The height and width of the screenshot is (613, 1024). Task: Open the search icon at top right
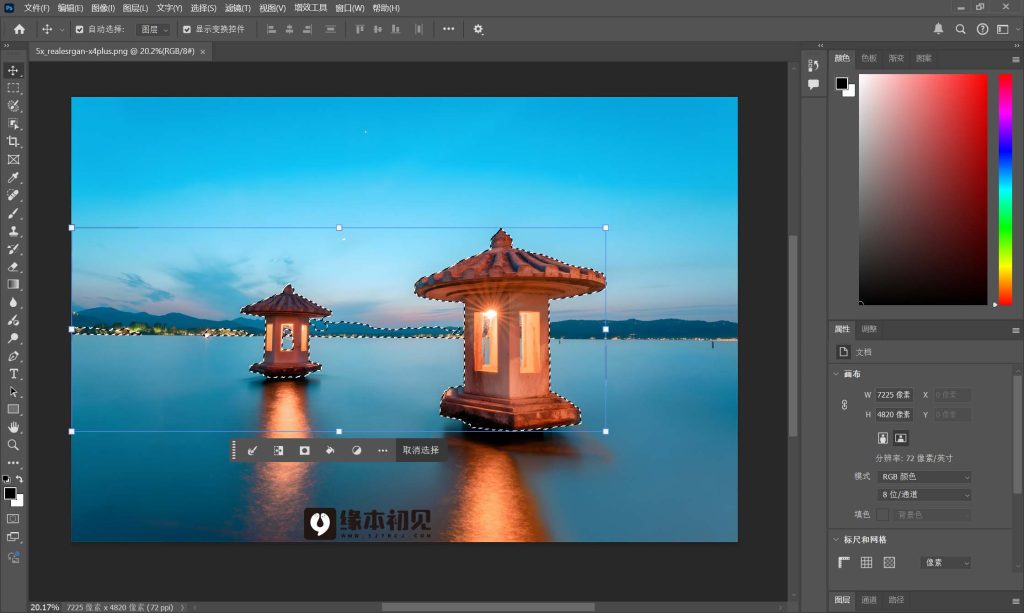(960, 29)
